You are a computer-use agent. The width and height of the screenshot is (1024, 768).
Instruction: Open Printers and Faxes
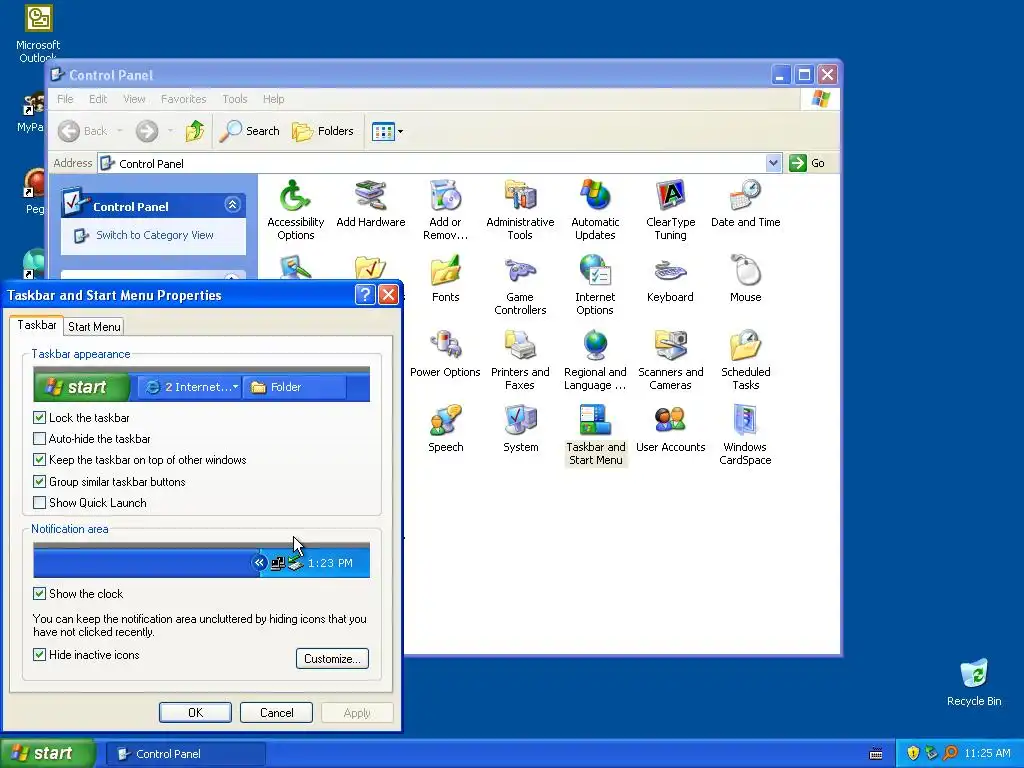(520, 360)
